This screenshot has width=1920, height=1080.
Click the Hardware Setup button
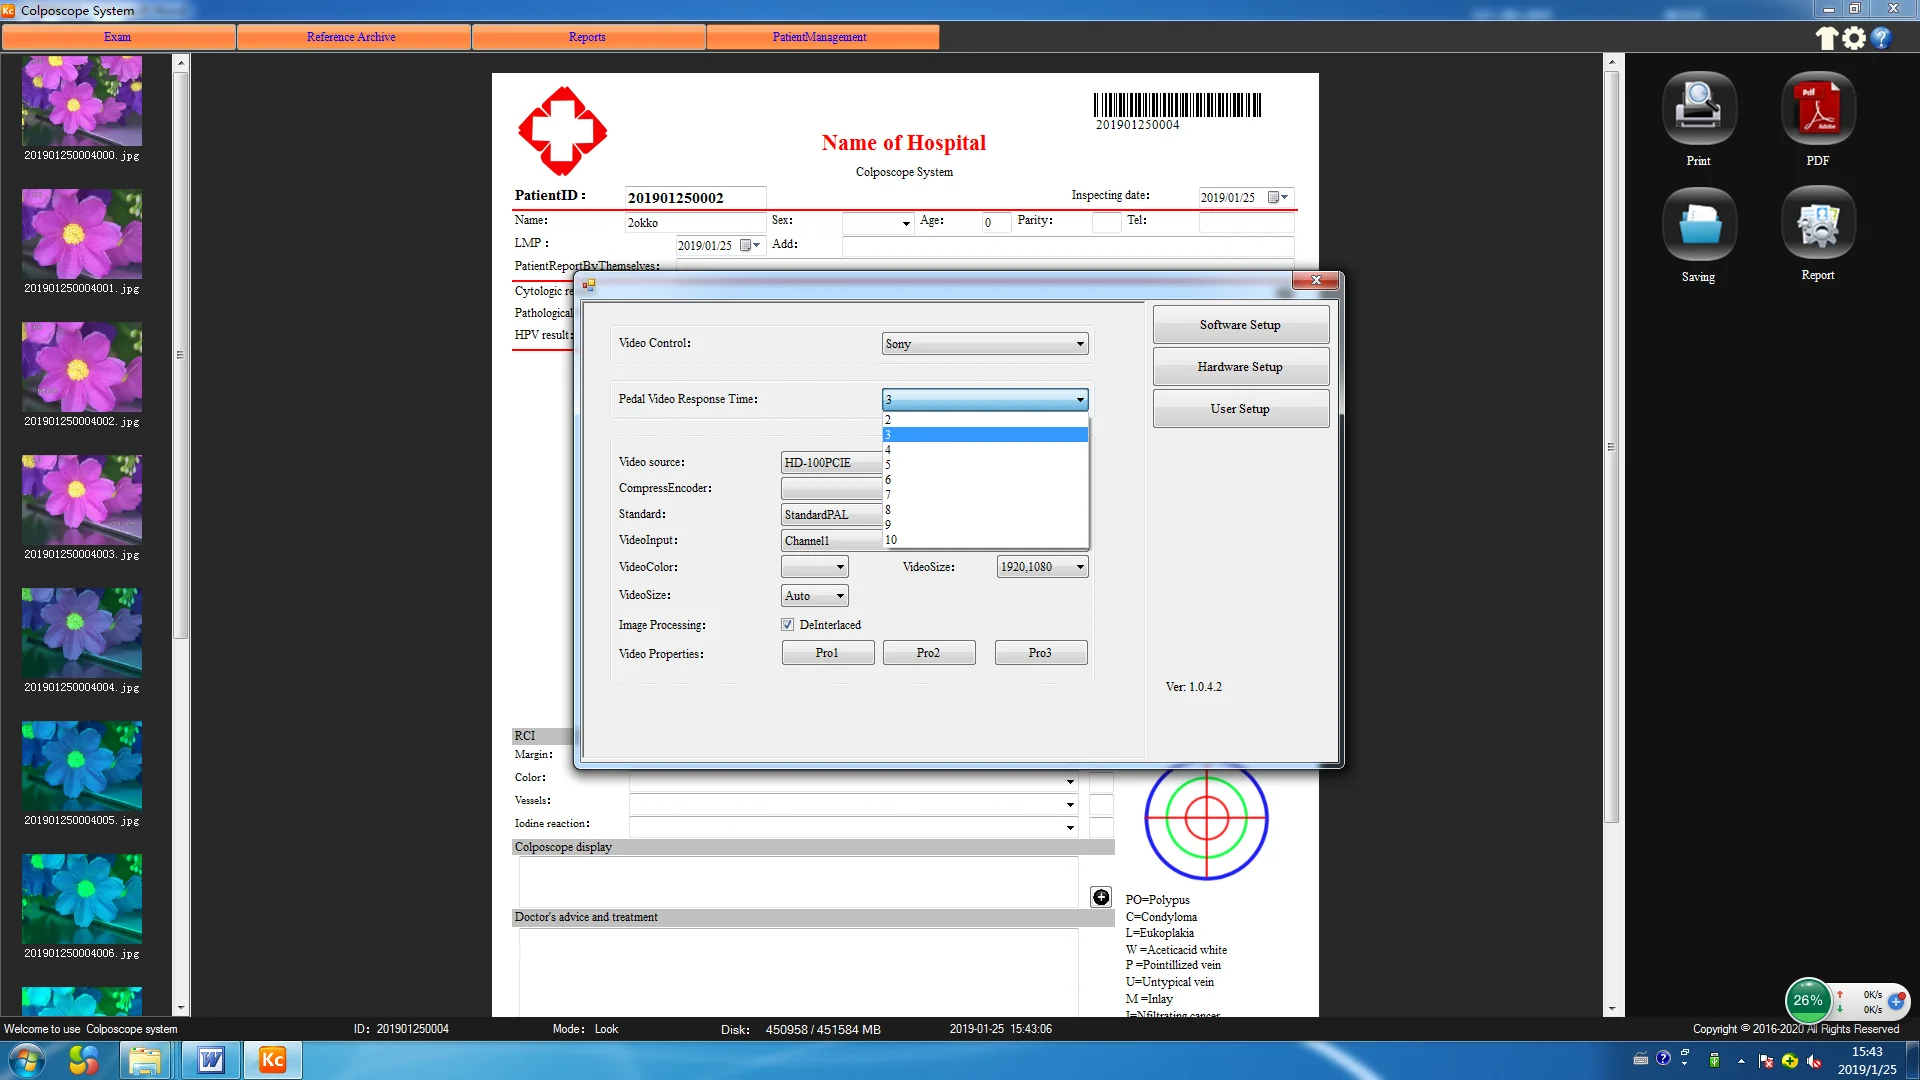[1240, 367]
